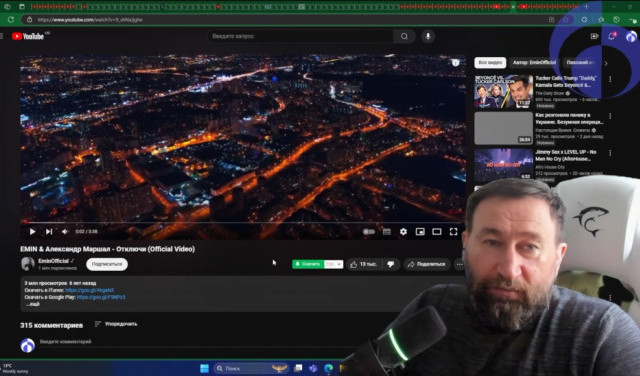Expand the video description with ...ещё

(x=32, y=304)
